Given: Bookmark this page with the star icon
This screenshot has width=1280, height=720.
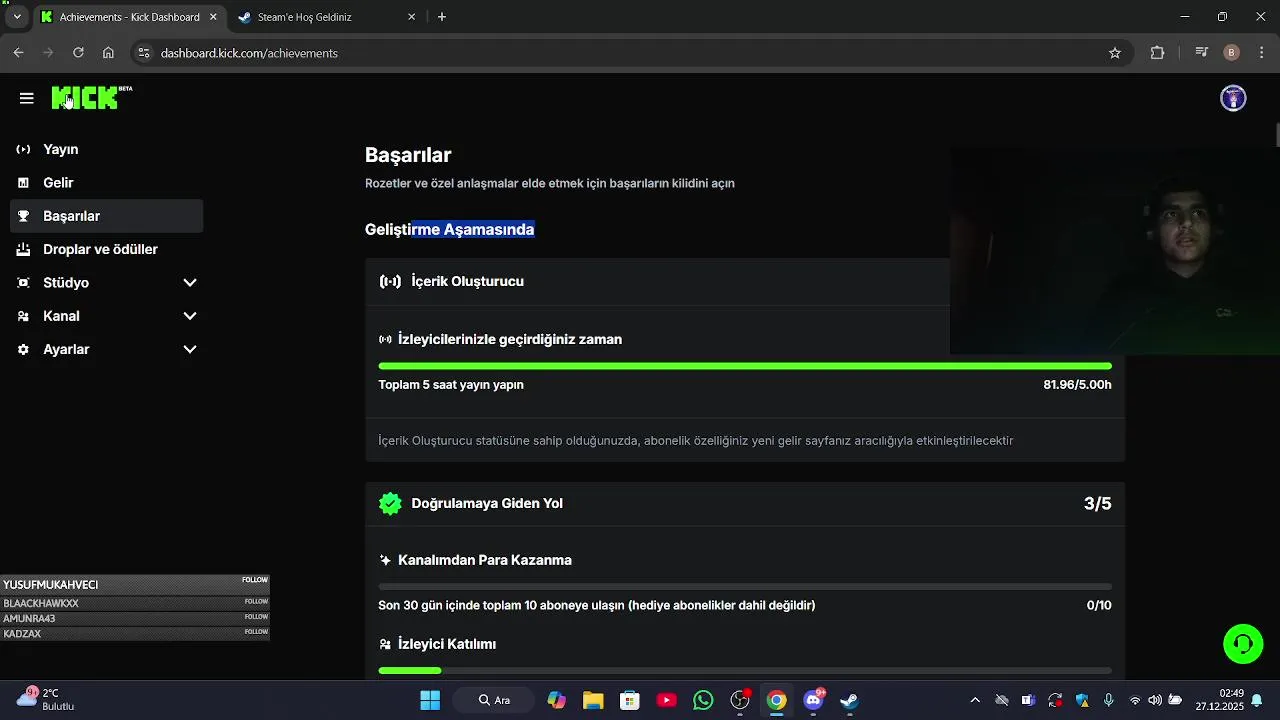Looking at the screenshot, I should click(1115, 53).
